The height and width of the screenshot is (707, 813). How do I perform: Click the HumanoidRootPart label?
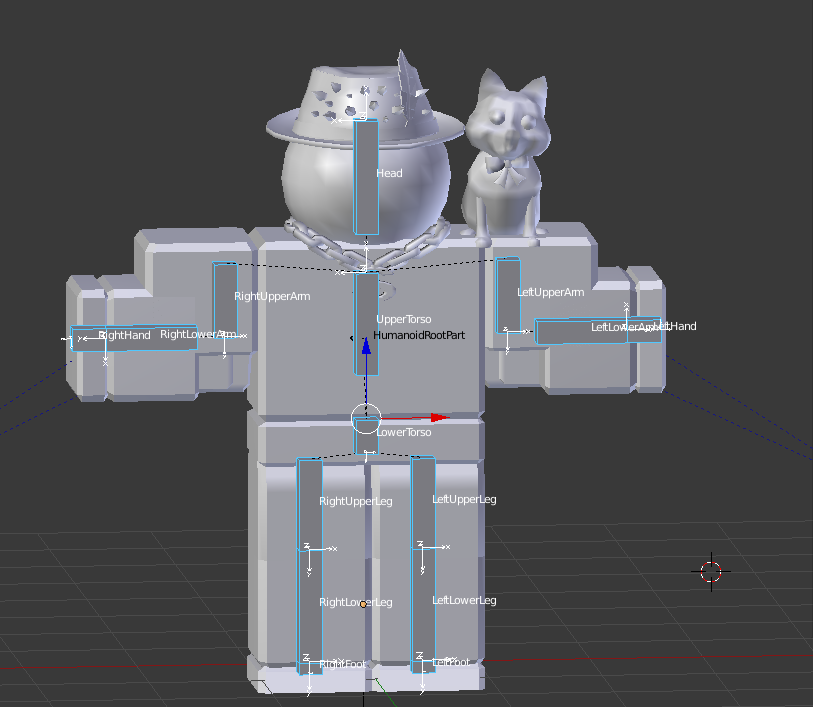click(419, 335)
